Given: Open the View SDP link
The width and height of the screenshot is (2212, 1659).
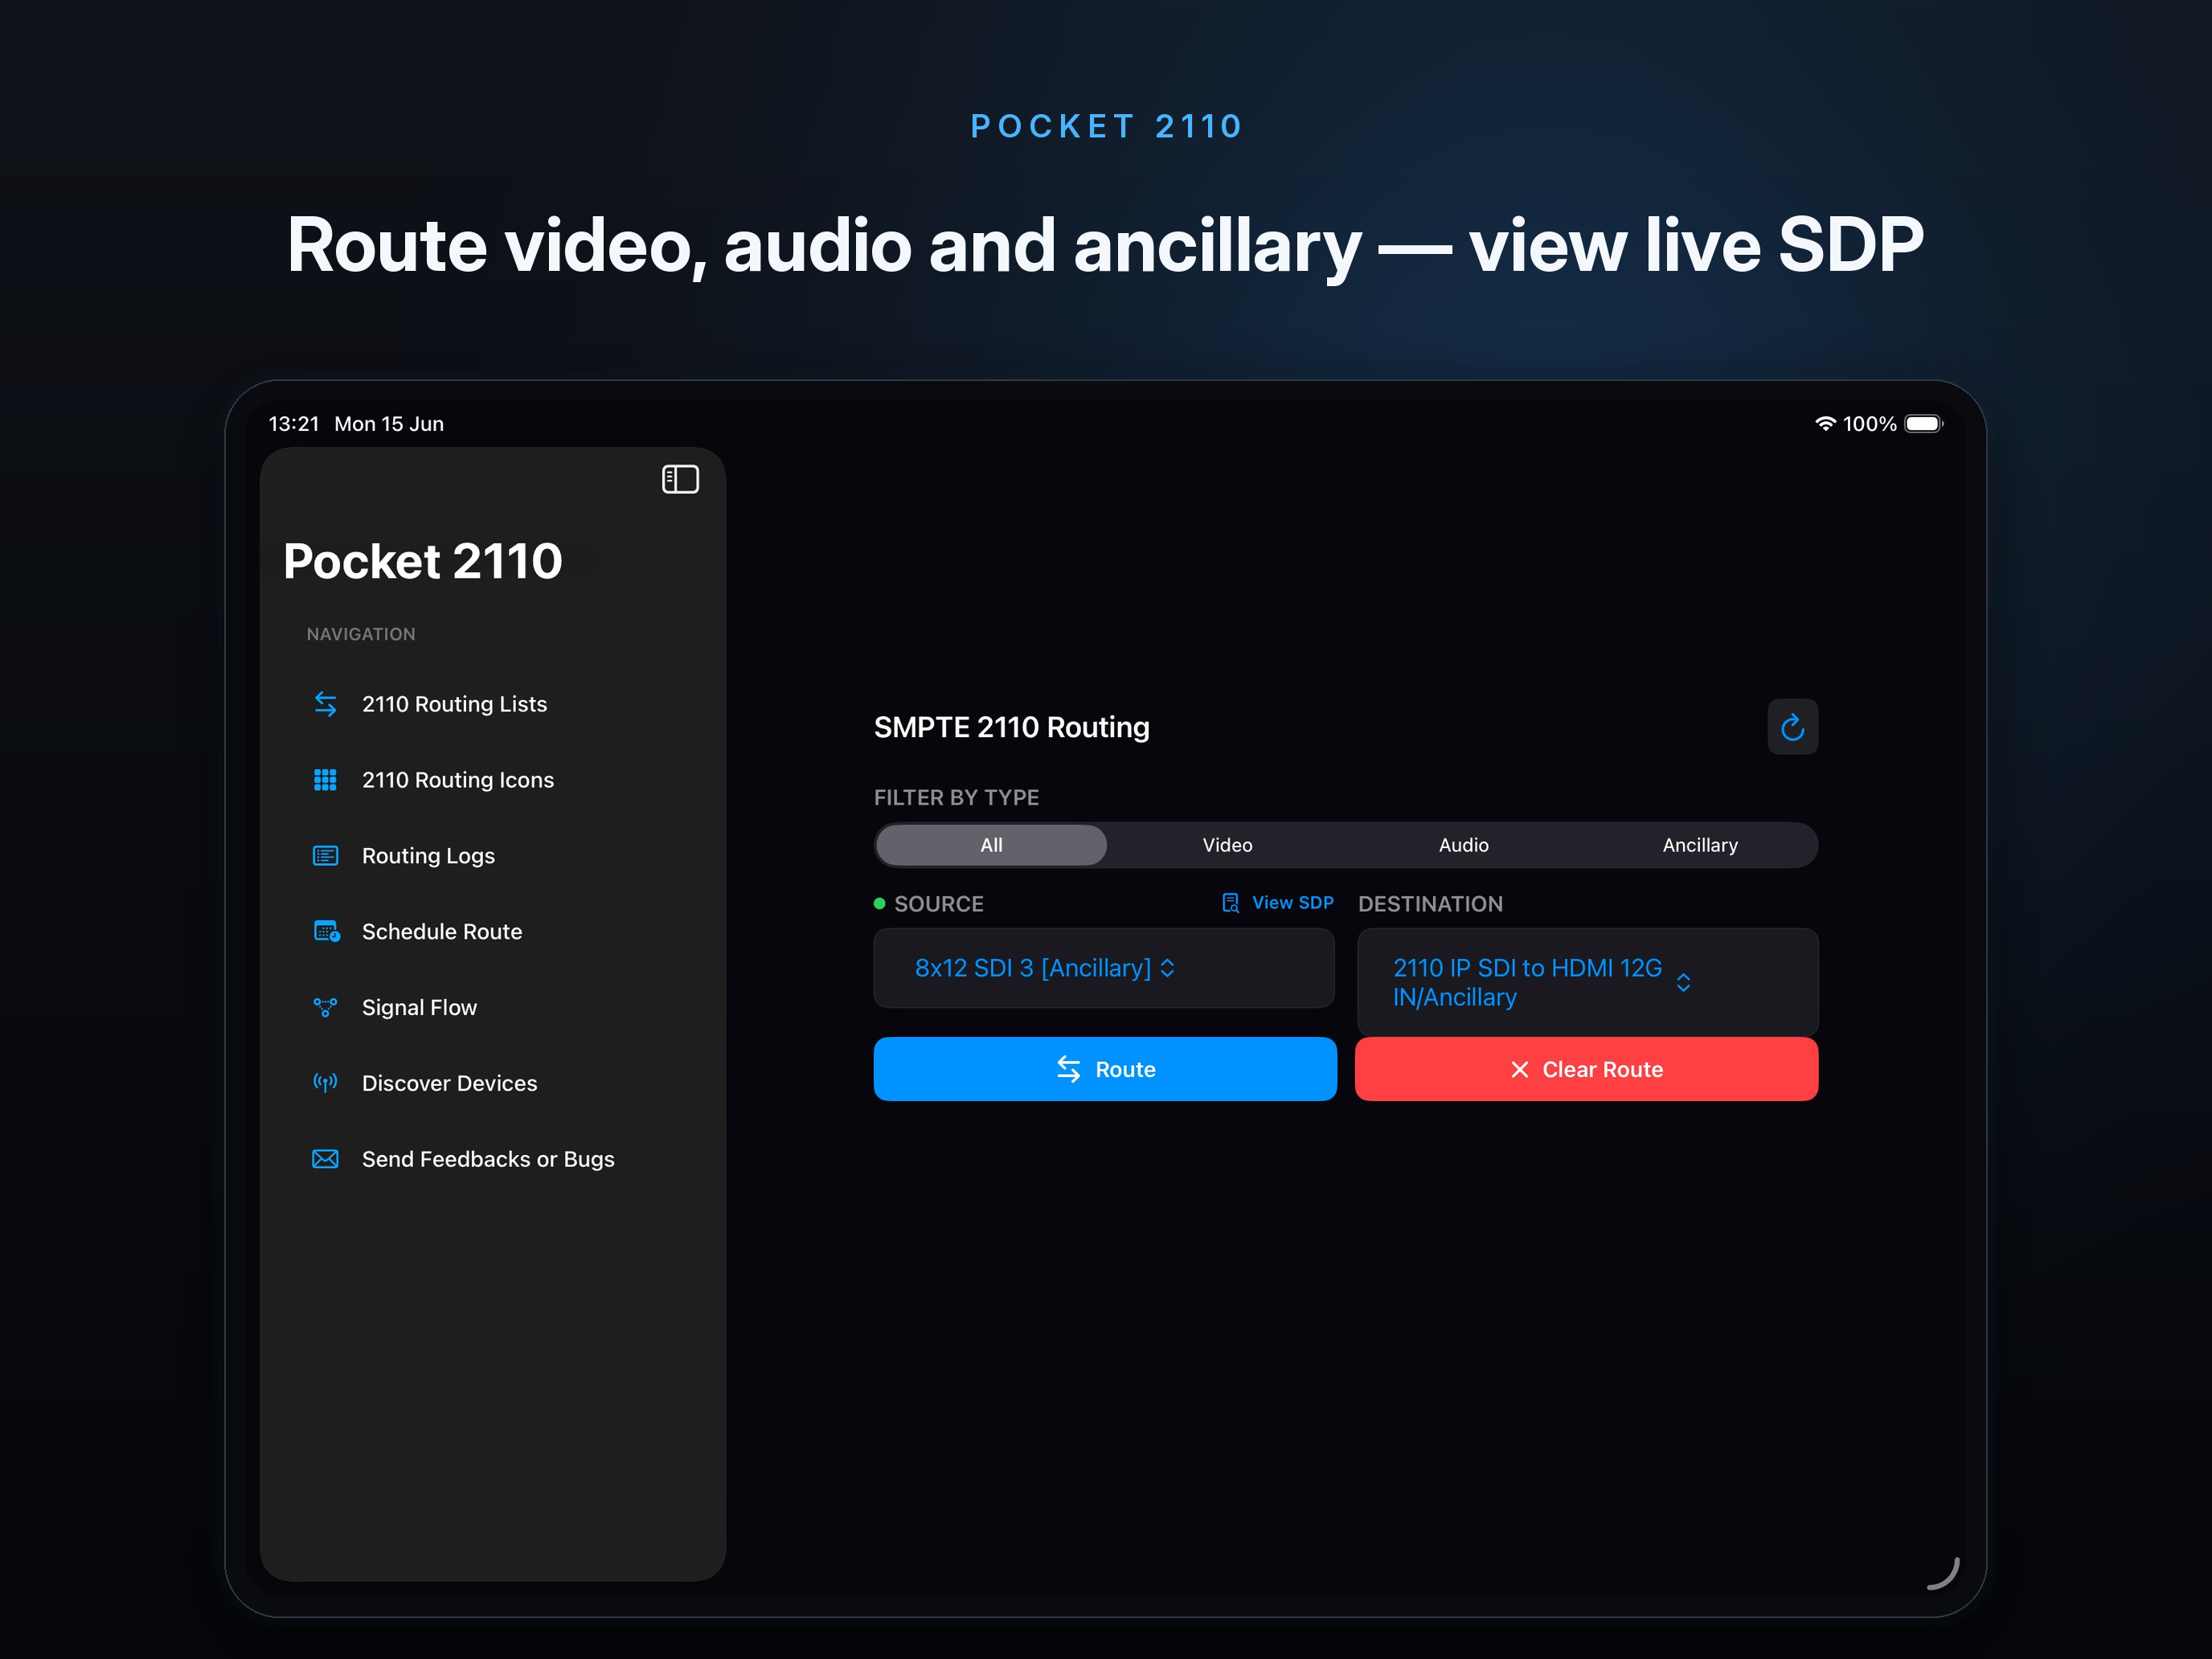Looking at the screenshot, I should click(1278, 903).
